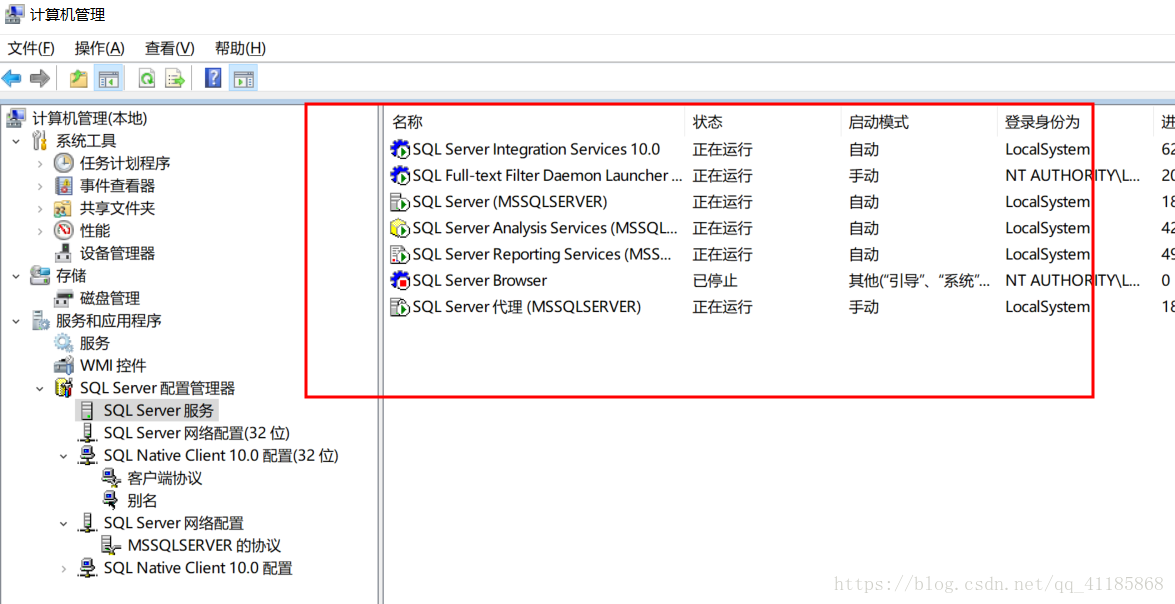The image size is (1175, 604).
Task: Select the 设备管理器 tree item
Action: (118, 253)
